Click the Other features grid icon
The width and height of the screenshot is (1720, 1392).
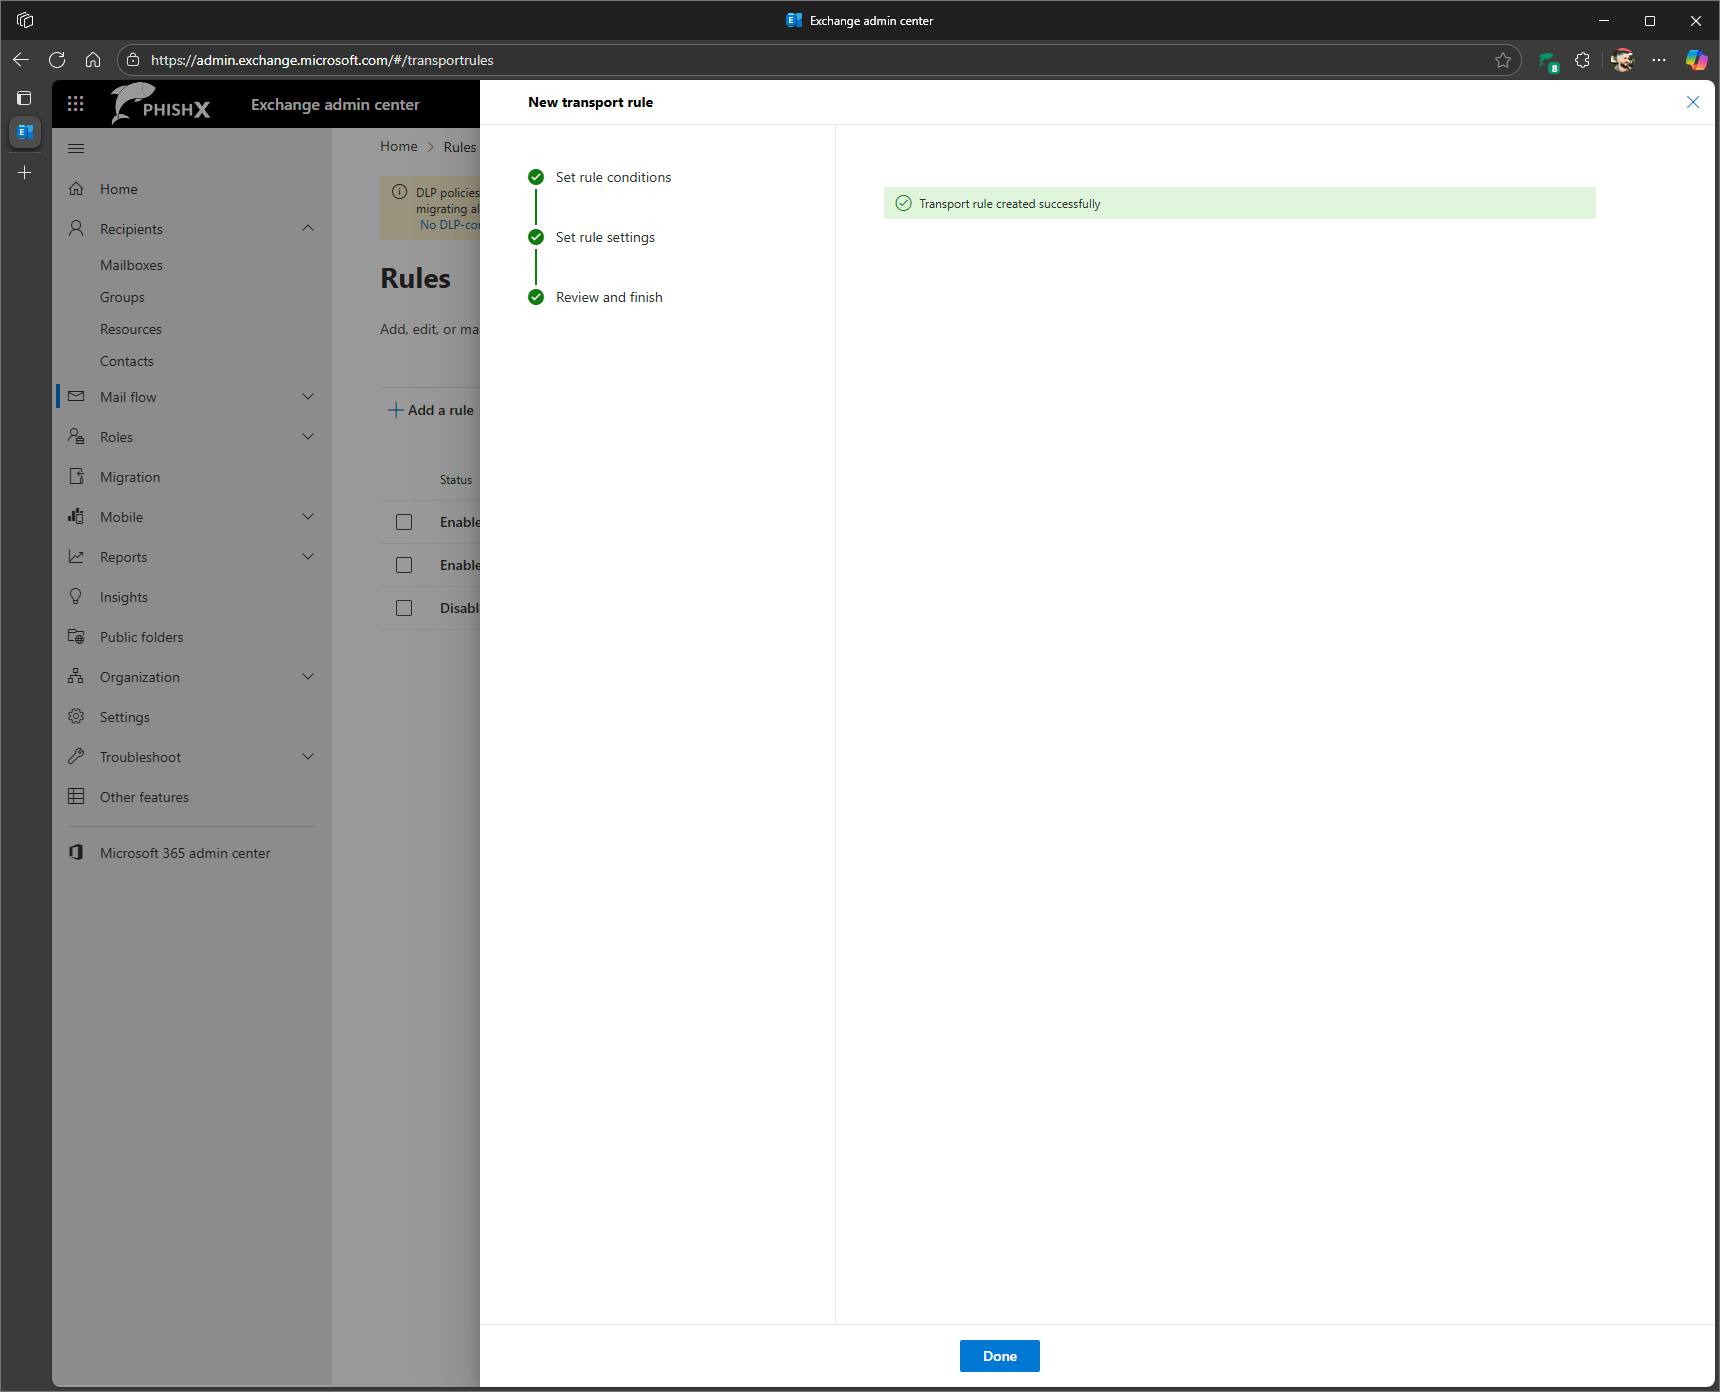coord(76,797)
